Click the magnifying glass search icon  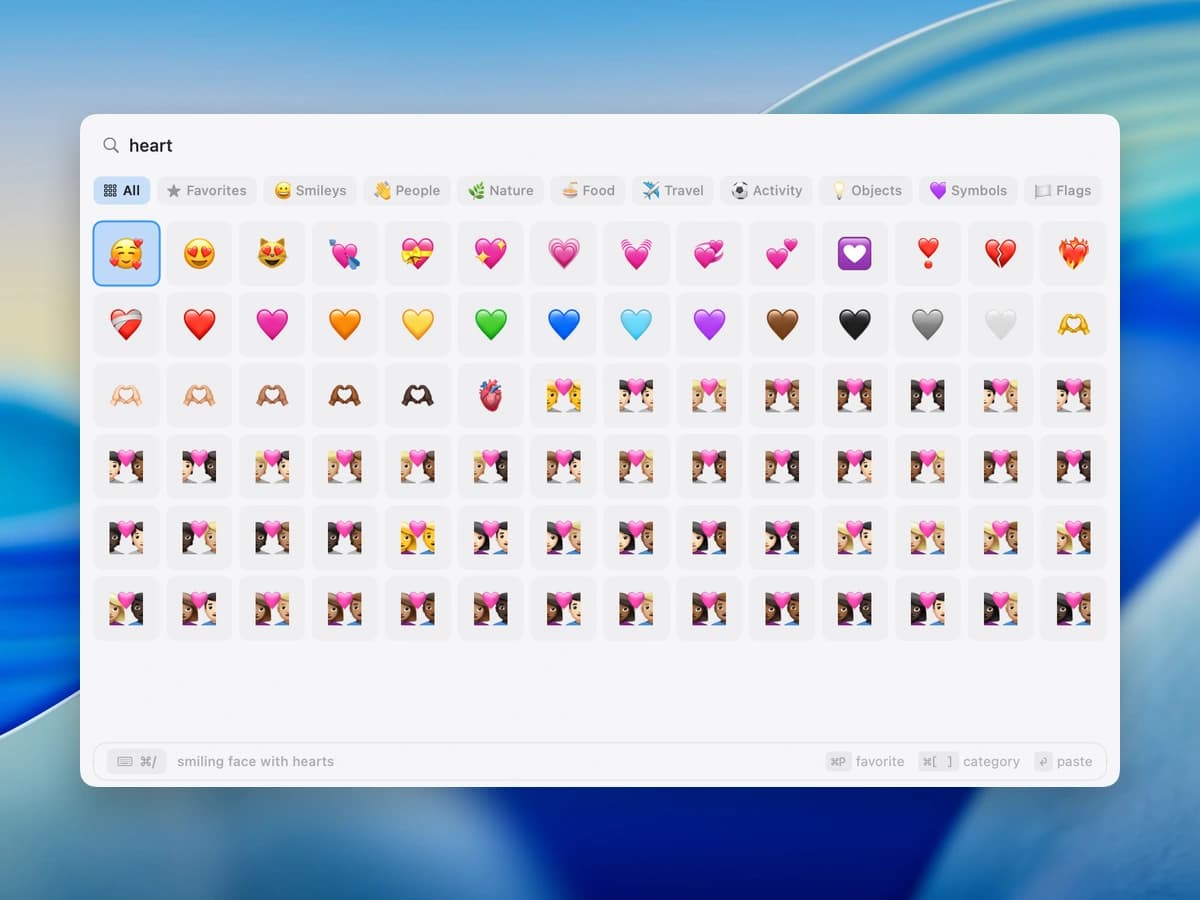111,145
